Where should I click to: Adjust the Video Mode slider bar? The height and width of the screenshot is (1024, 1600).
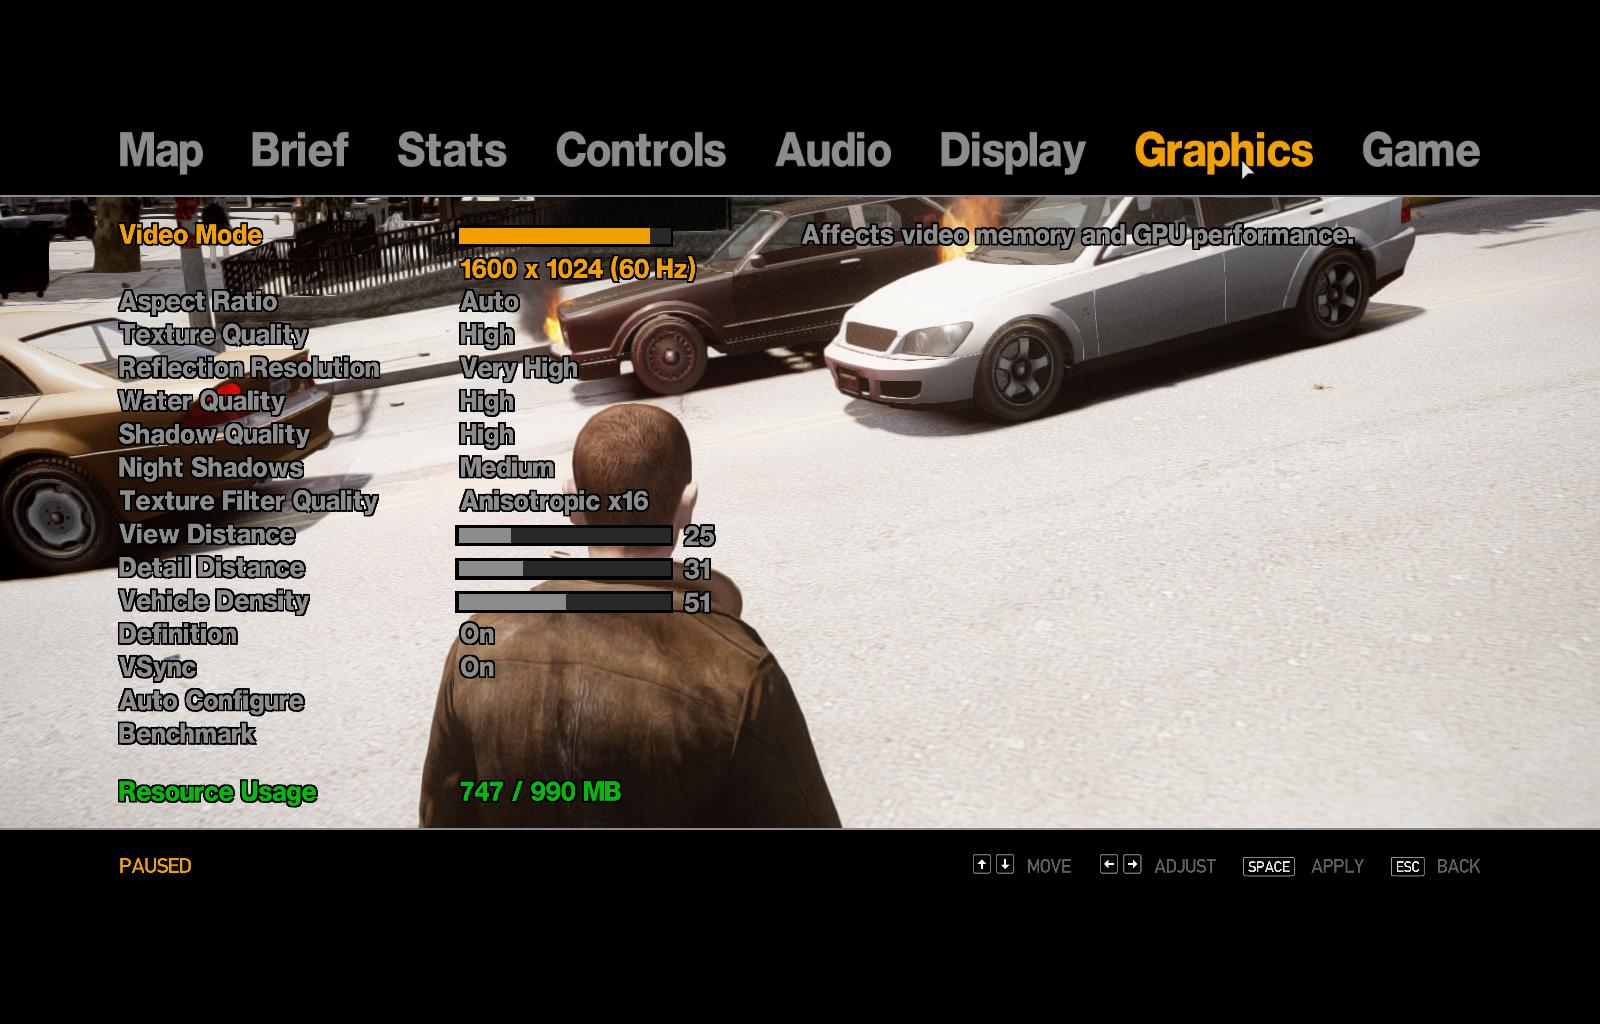point(564,236)
